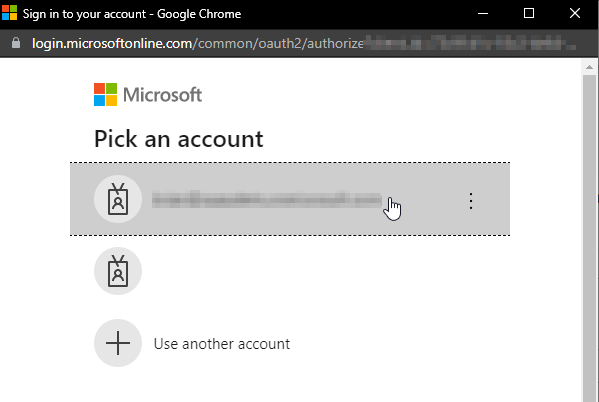Click the Microsoft favicon in title bar
Screen dimensions: 599x402
coord(10,13)
